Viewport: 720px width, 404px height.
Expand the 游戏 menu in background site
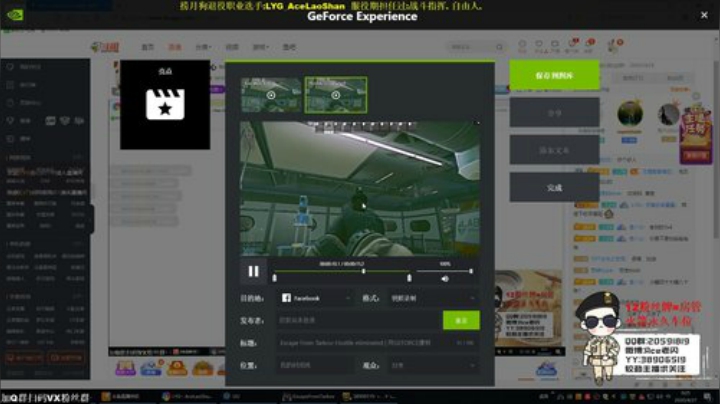[260, 47]
